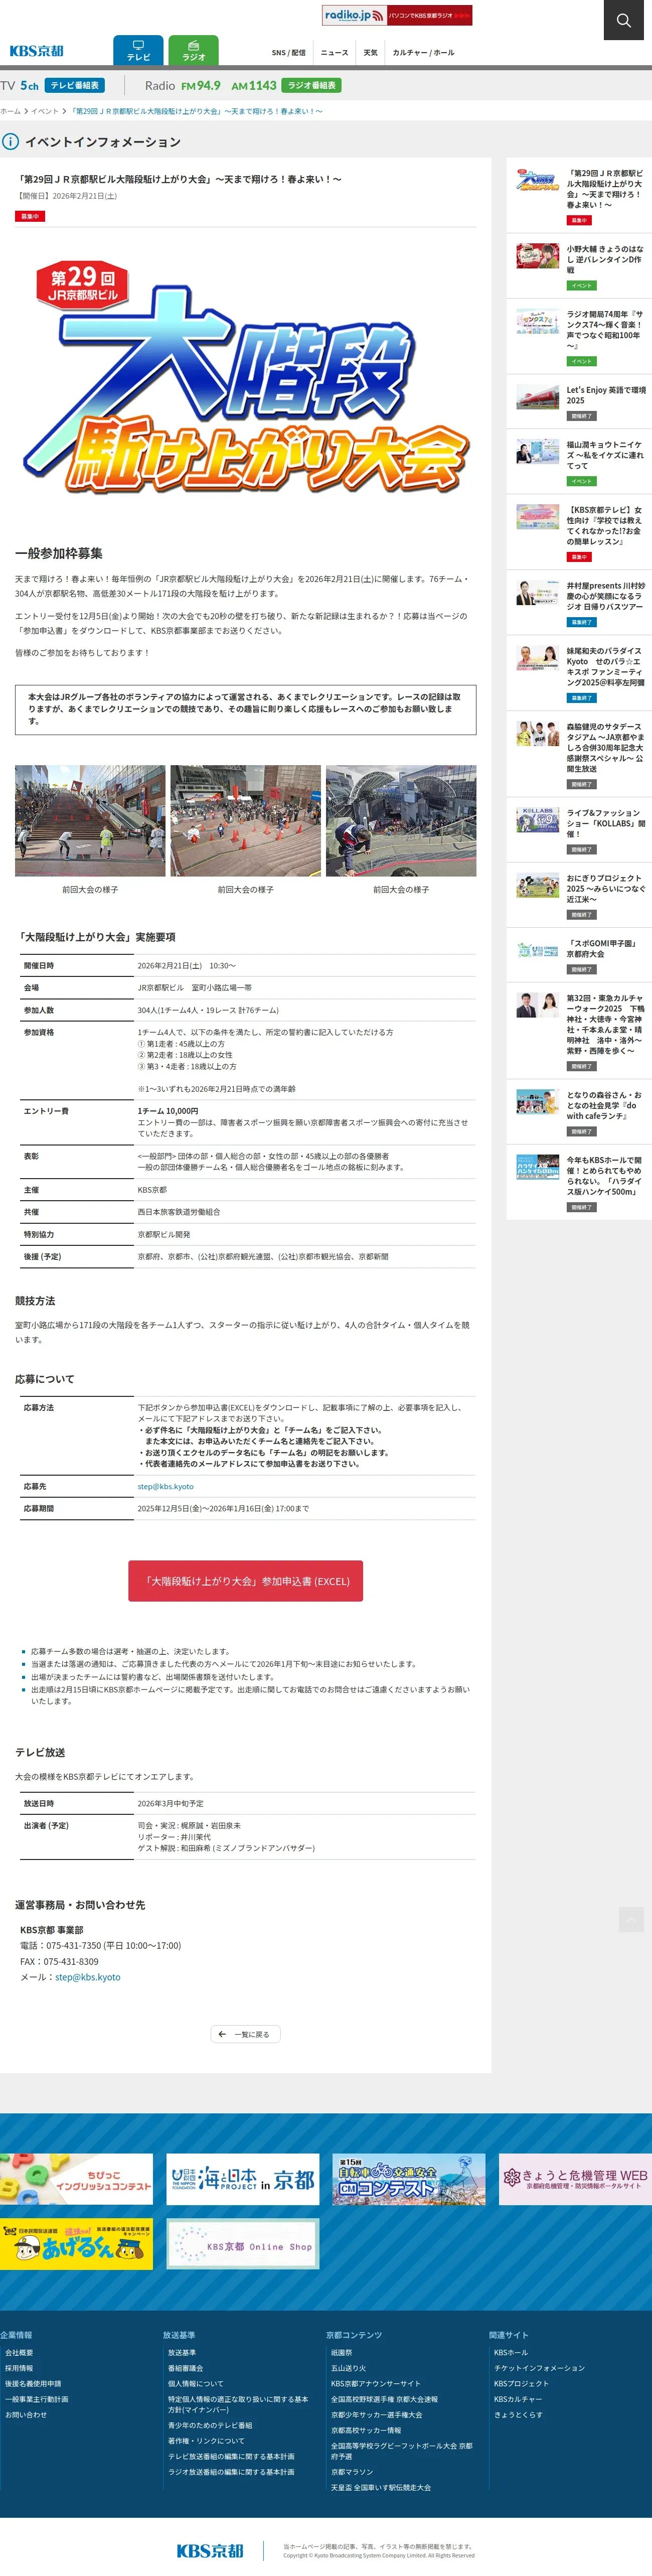Switch to the テレビ tab
The image size is (652, 2576).
(138, 51)
